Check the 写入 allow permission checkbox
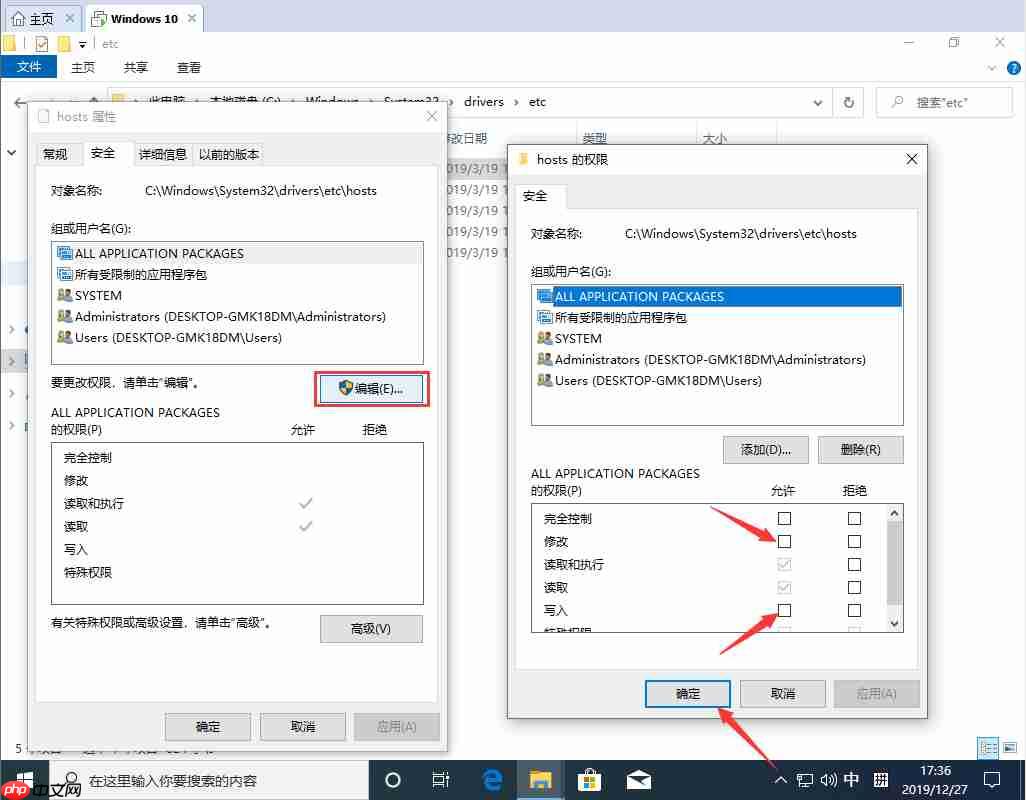The image size is (1026, 800). [x=784, y=610]
